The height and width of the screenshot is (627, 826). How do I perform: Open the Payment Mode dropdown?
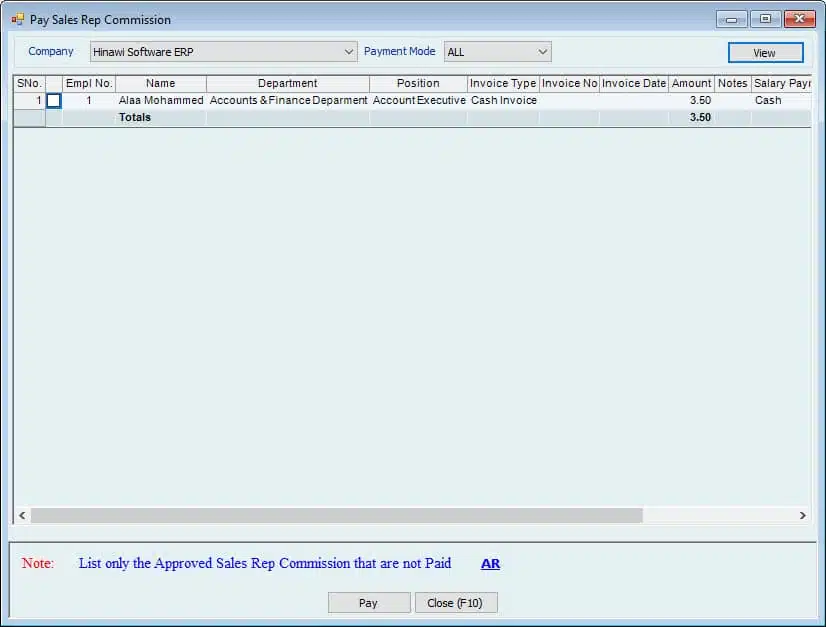(497, 52)
